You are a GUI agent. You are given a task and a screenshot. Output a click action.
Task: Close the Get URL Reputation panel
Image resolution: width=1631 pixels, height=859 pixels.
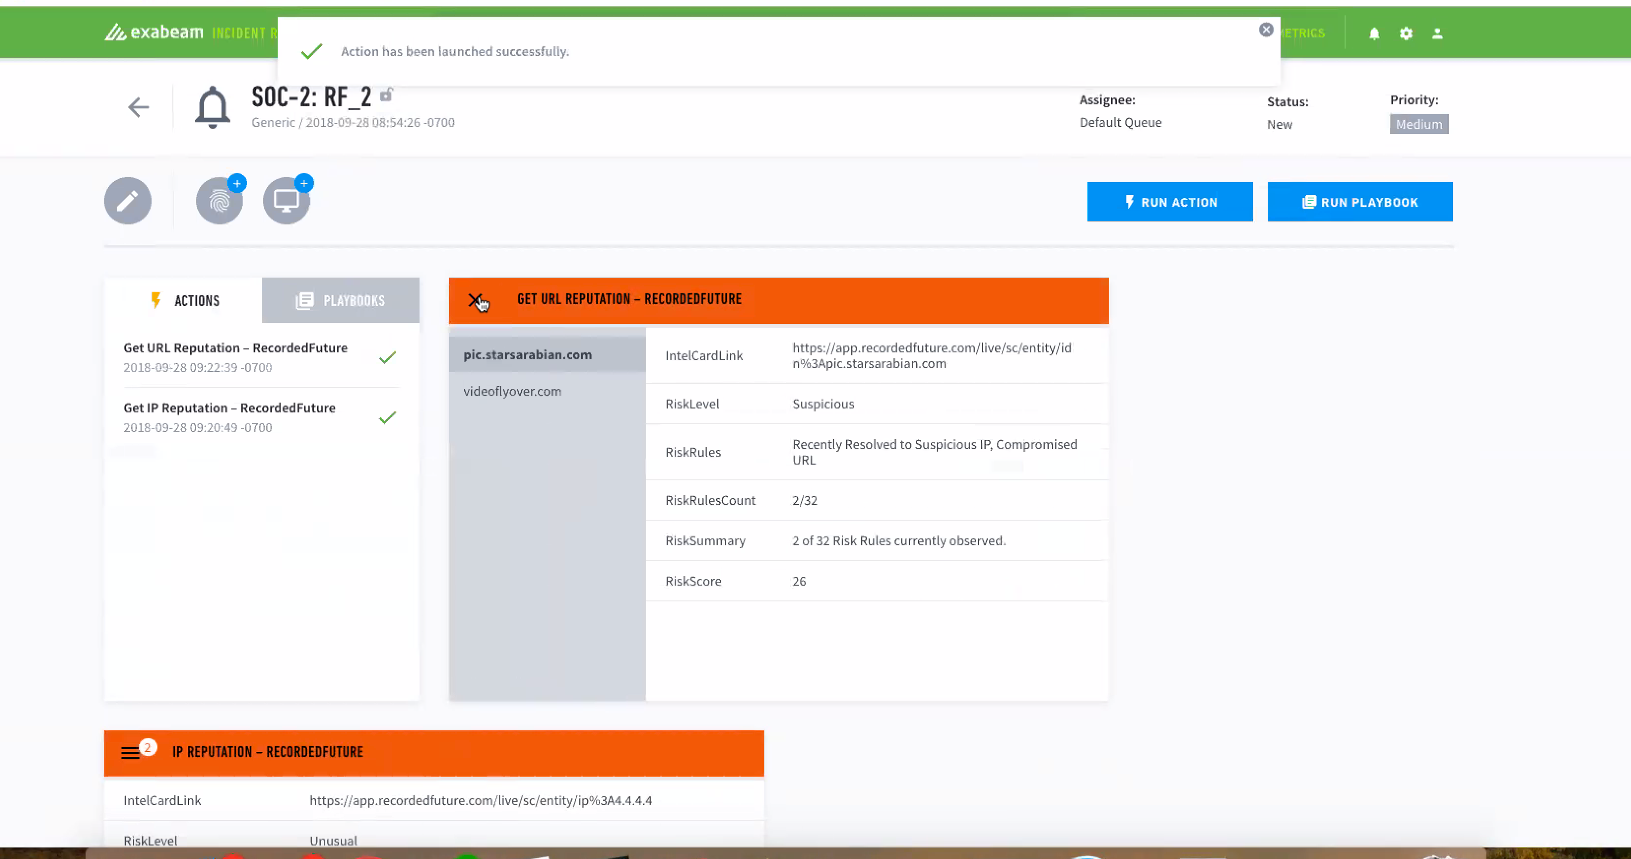tap(476, 300)
